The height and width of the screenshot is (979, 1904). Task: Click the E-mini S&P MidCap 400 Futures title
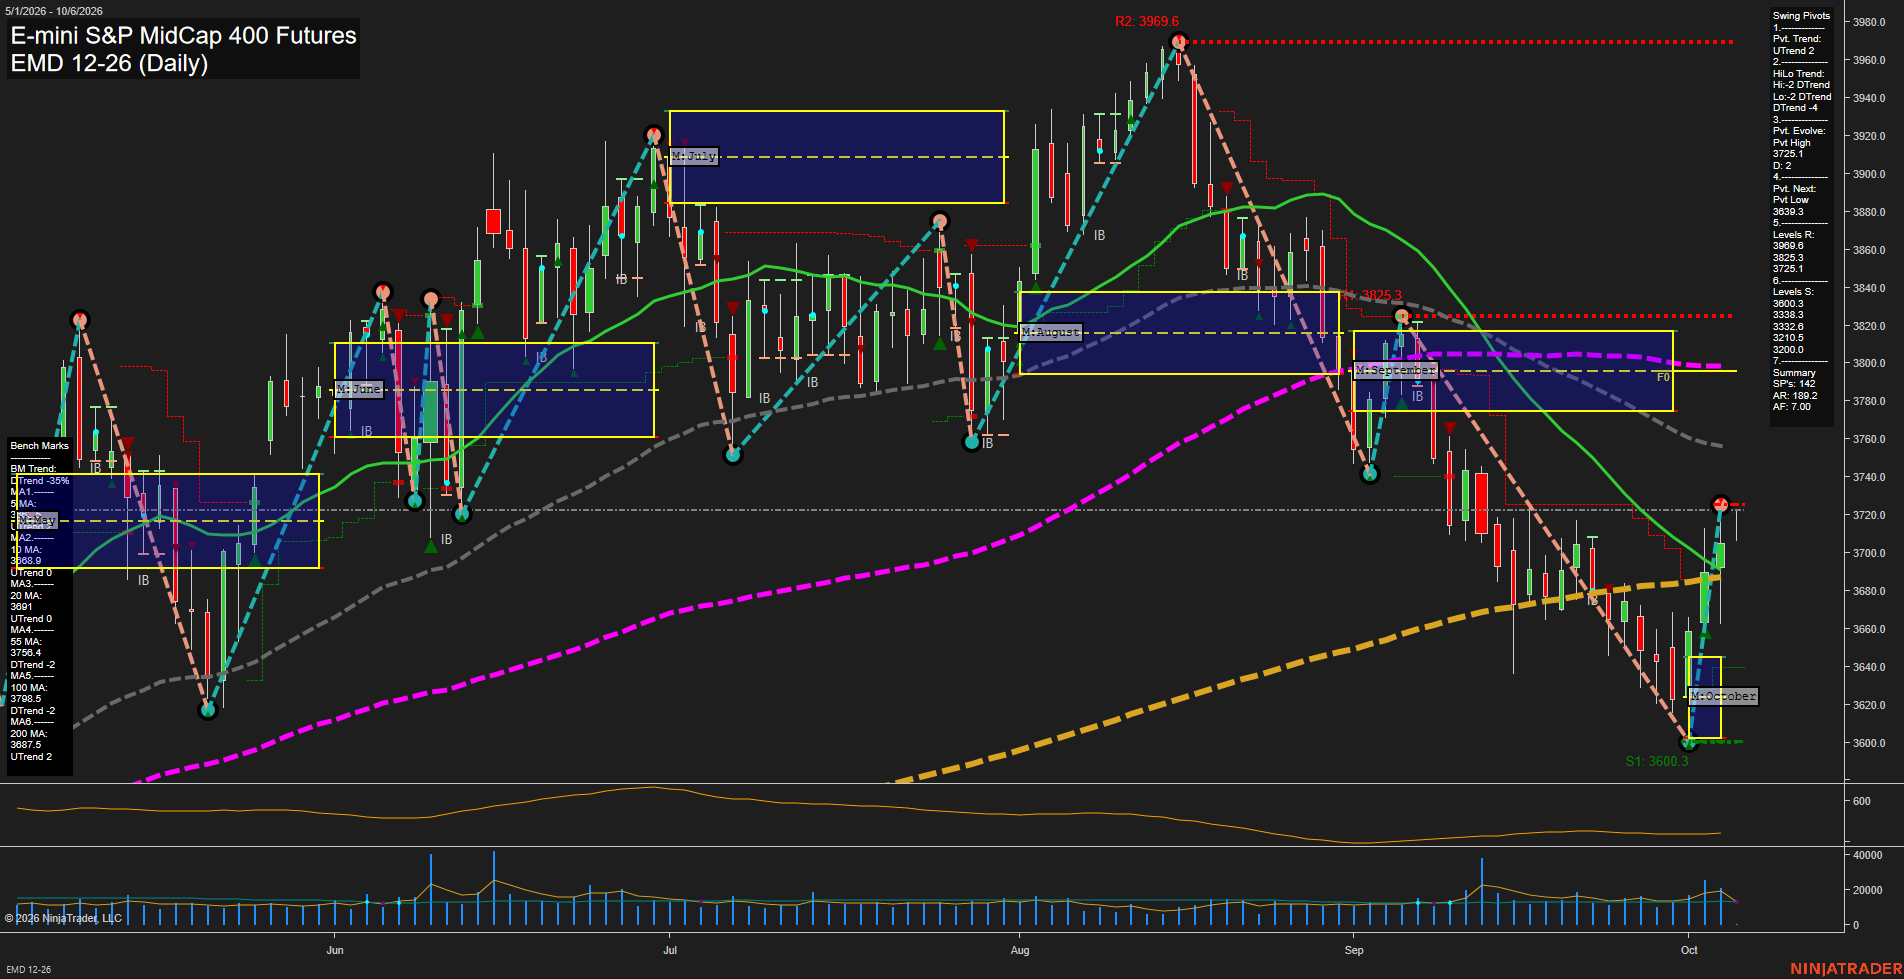183,35
